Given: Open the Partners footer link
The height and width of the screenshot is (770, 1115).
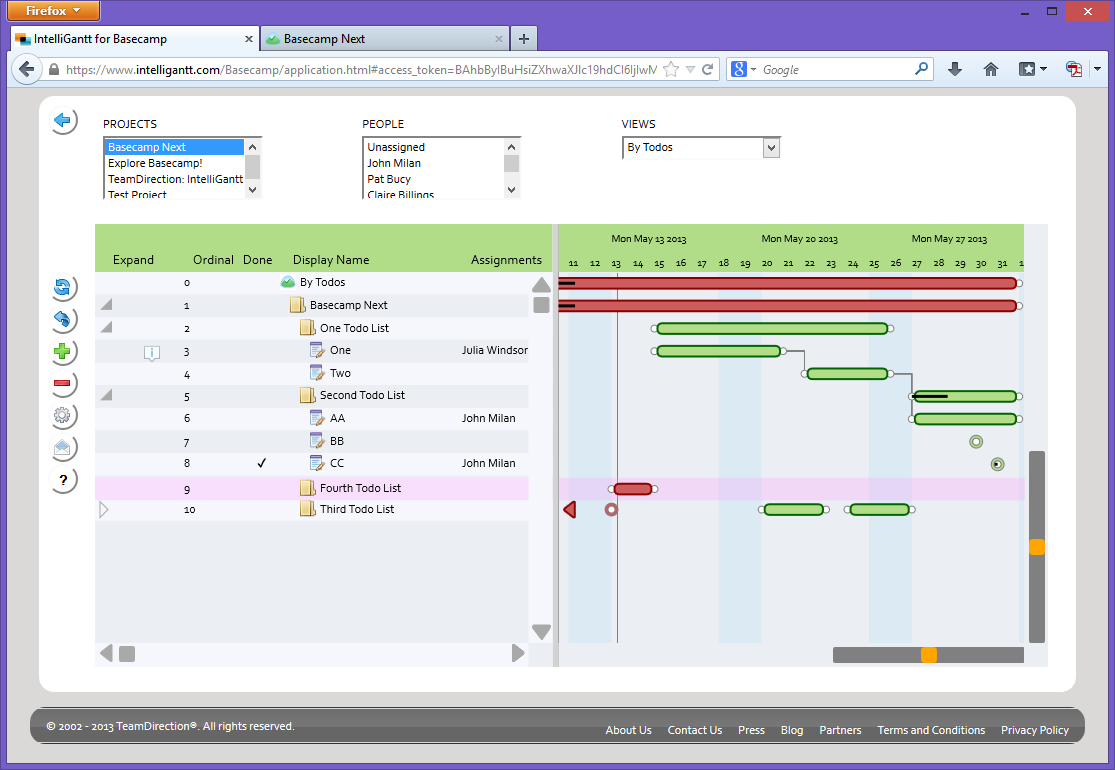Looking at the screenshot, I should click(x=840, y=730).
